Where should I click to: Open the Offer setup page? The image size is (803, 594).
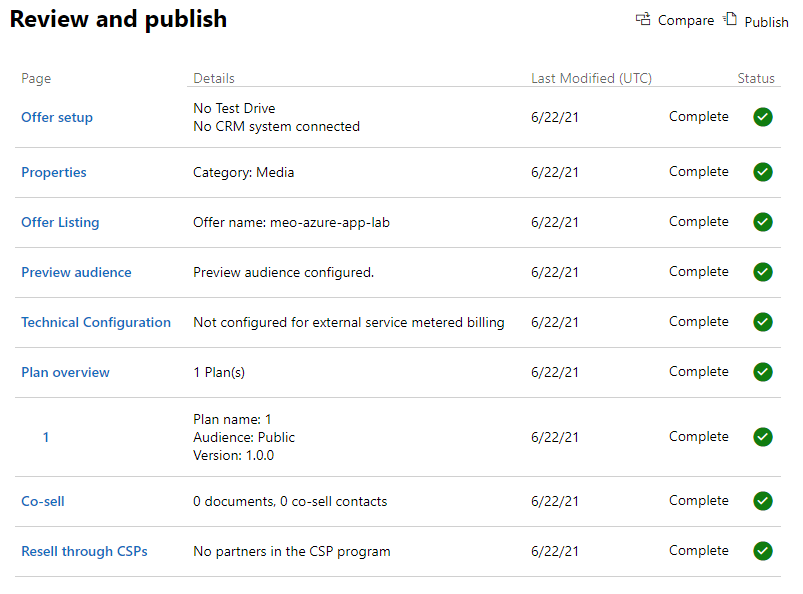pos(56,117)
